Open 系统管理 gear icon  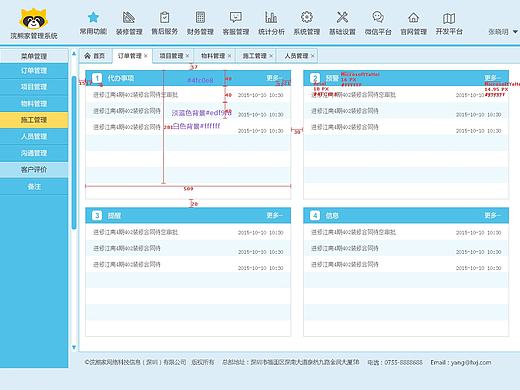[x=307, y=17]
